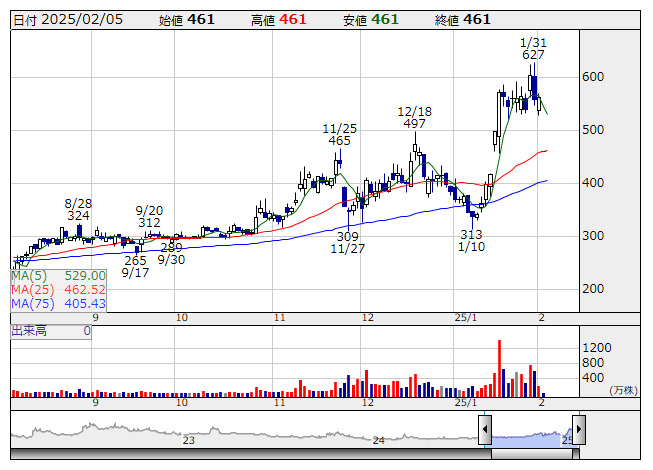Click the left range slider handle arrow

pyautogui.click(x=485, y=429)
